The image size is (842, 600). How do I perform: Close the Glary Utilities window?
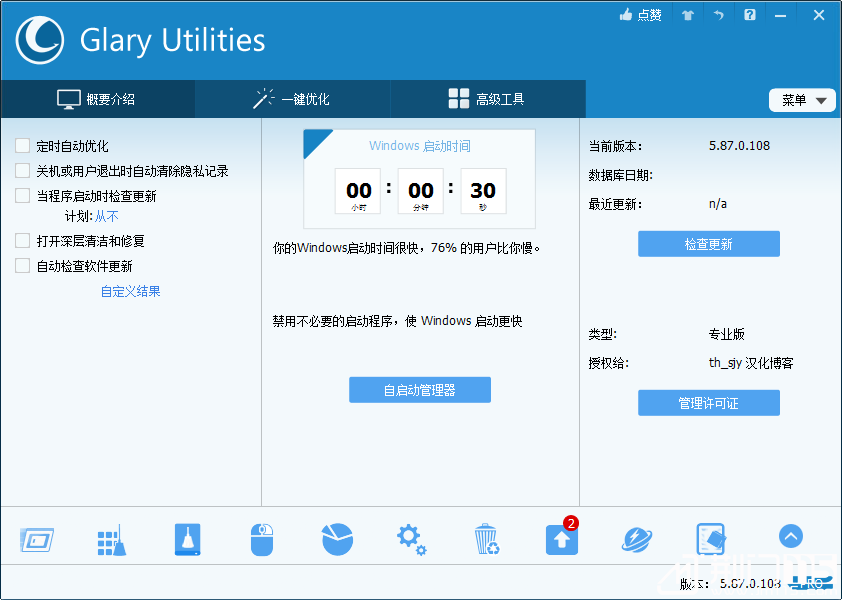[x=818, y=15]
